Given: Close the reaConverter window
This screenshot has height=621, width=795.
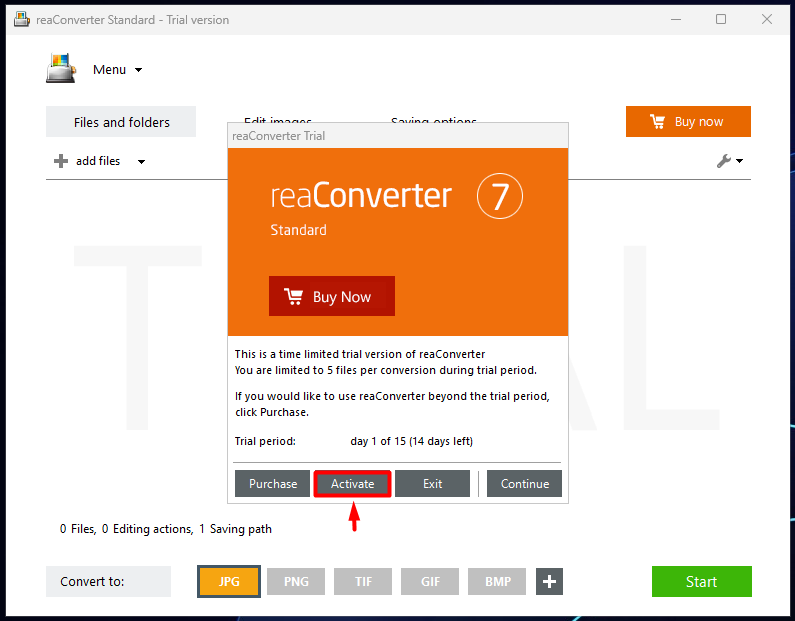Looking at the screenshot, I should point(767,19).
